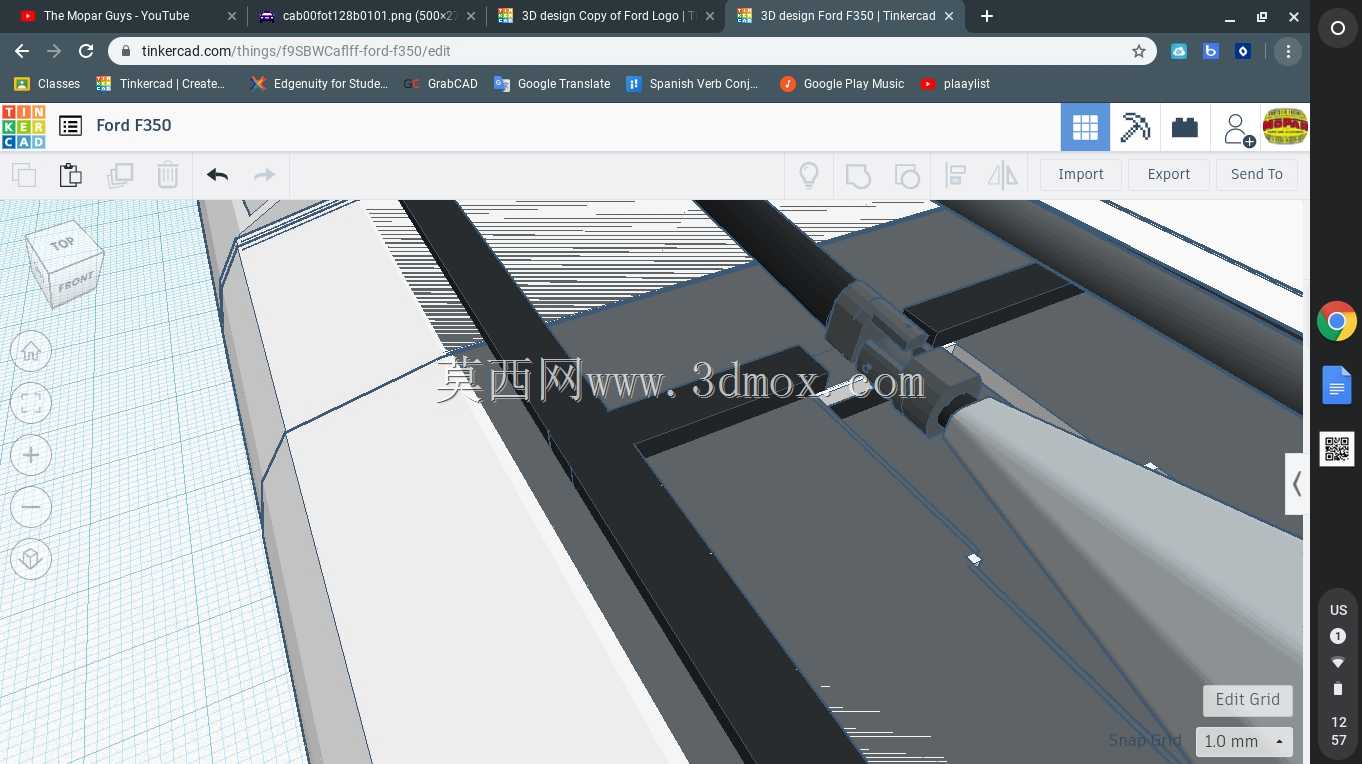Click the Edit Grid button
The height and width of the screenshot is (764, 1362).
pos(1247,699)
